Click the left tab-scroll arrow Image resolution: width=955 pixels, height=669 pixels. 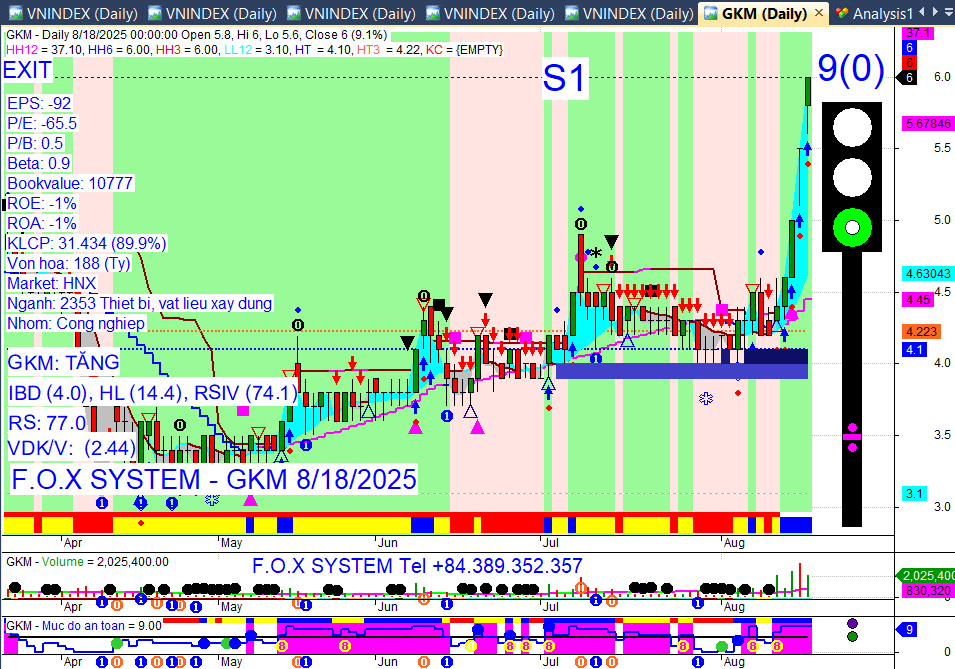click(x=922, y=12)
